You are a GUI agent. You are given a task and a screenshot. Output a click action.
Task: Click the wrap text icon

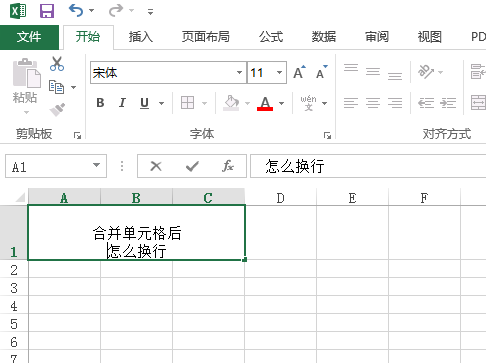478,72
